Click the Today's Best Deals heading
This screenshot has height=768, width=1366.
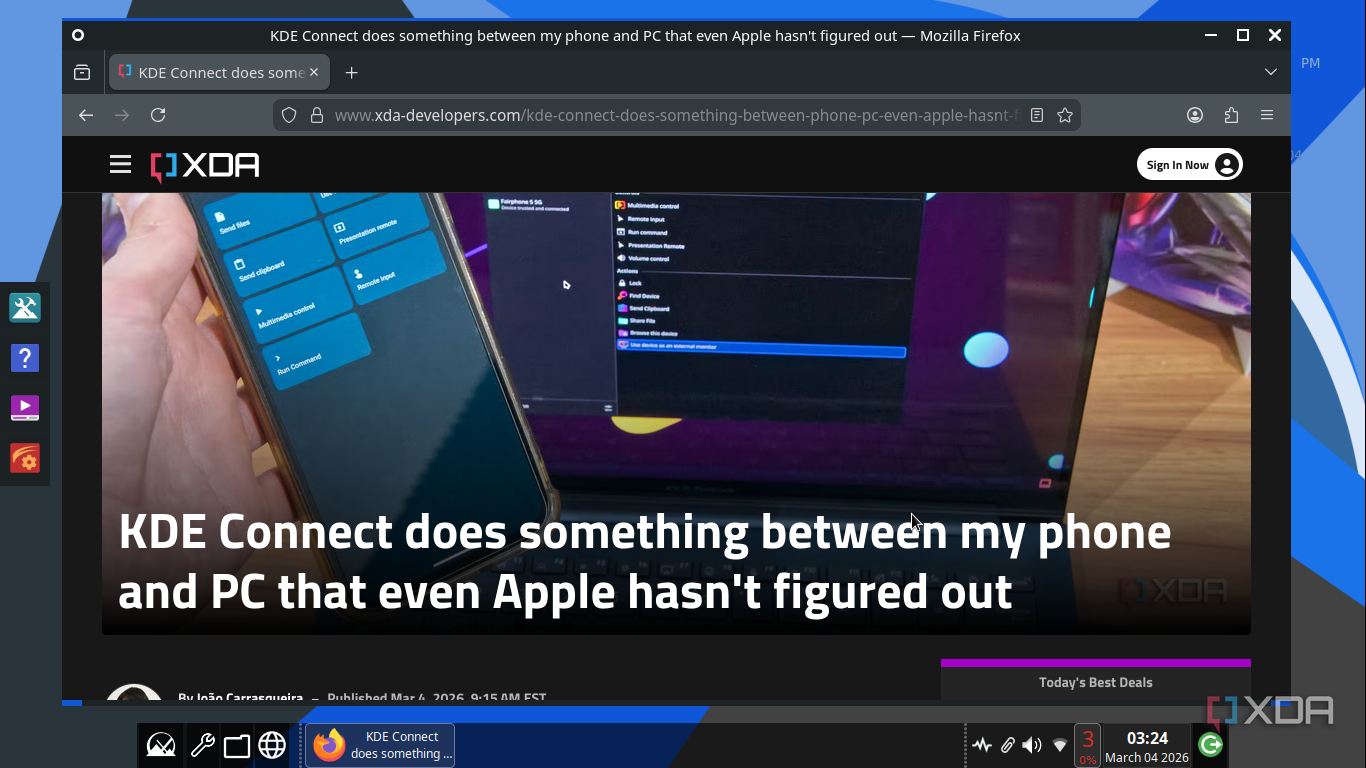[1096, 682]
